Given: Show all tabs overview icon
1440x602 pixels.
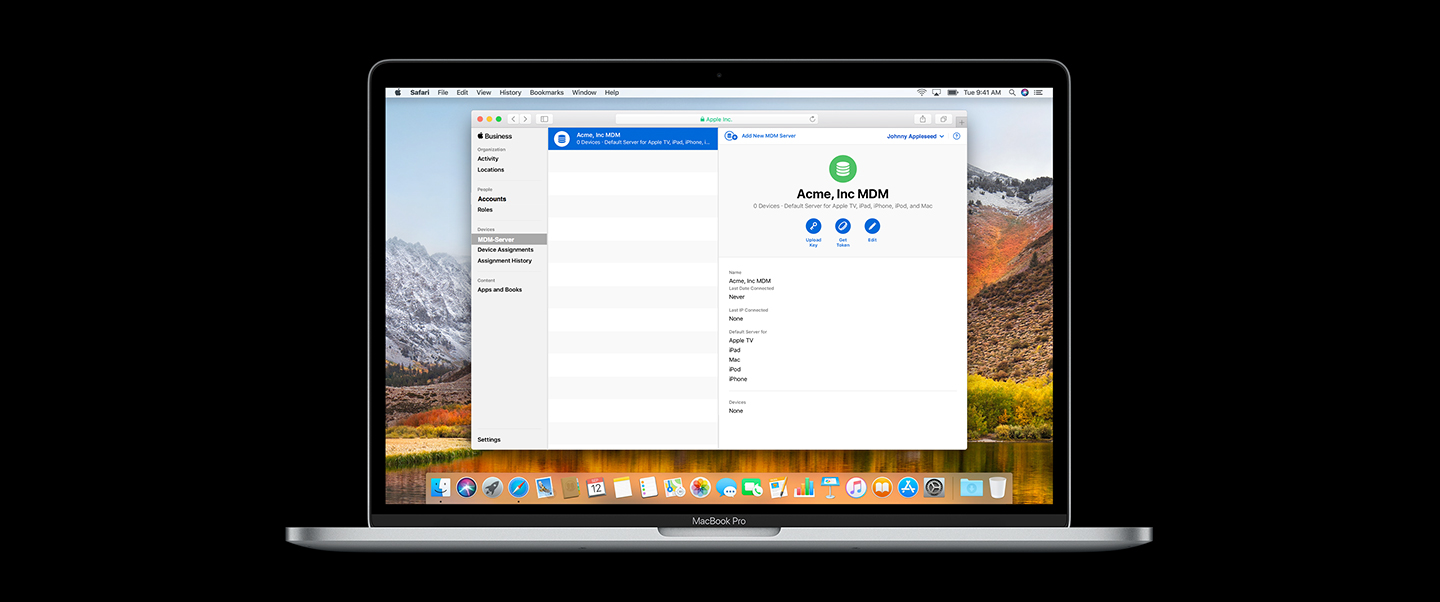Looking at the screenshot, I should click(943, 119).
